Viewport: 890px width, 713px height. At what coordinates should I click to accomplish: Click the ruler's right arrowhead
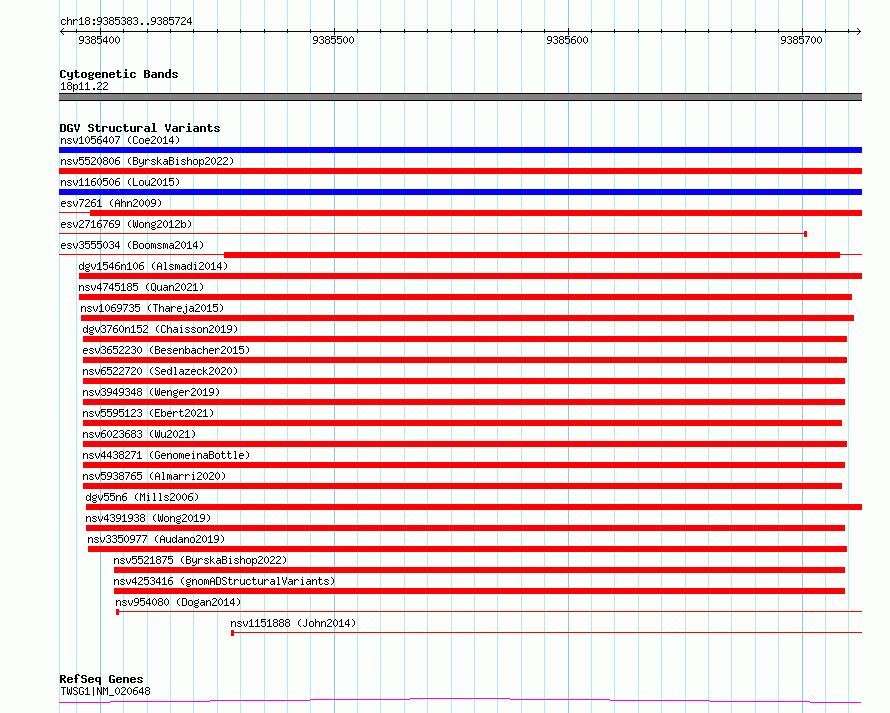859,31
